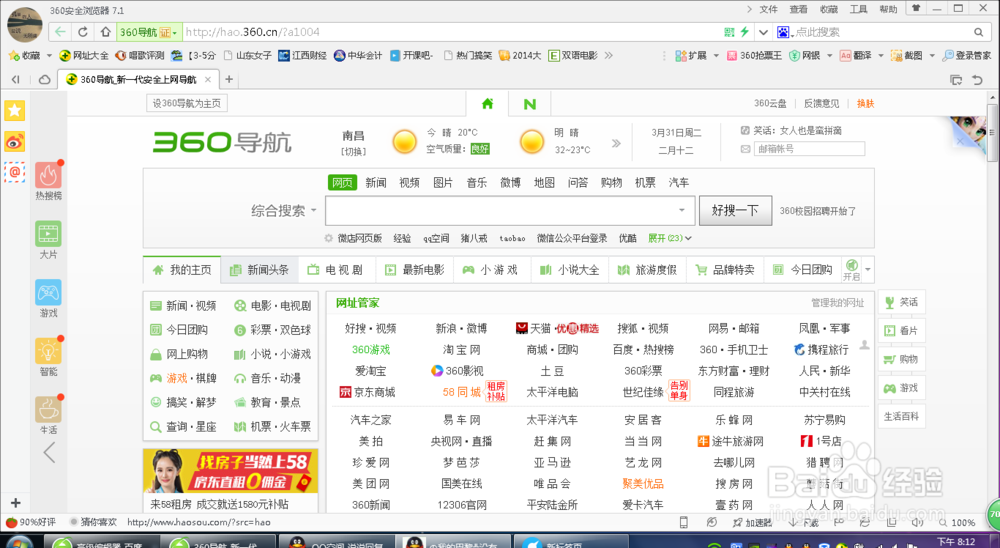1000x548 pixels.
Task: Click 加速器 accelerator in status bar
Action: (753, 522)
